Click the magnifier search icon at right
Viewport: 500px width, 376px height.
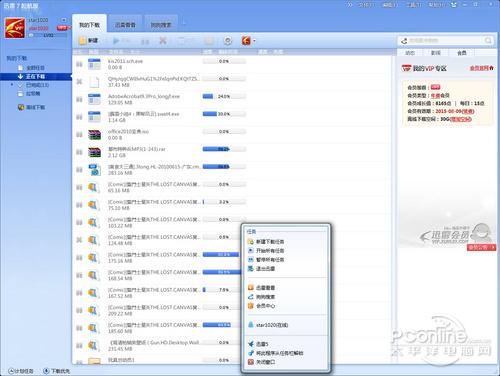tap(488, 41)
